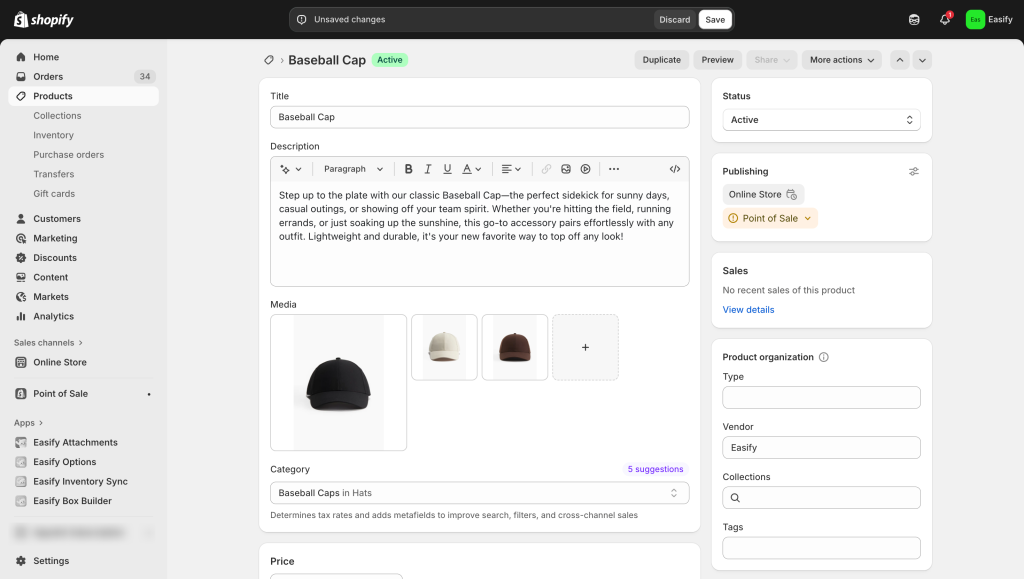
Task: Click into the Tags input field
Action: click(x=821, y=548)
